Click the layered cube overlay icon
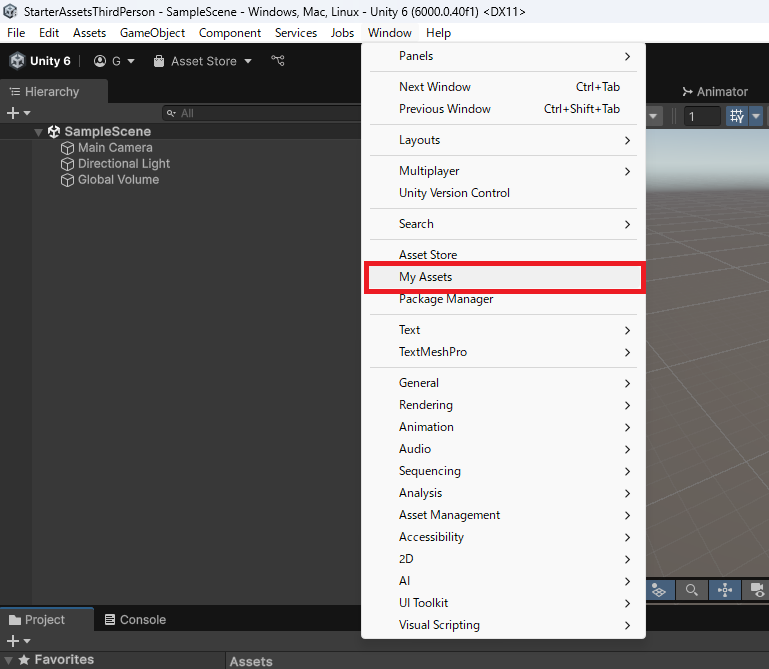Viewport: 769px width, 669px height. coord(659,590)
